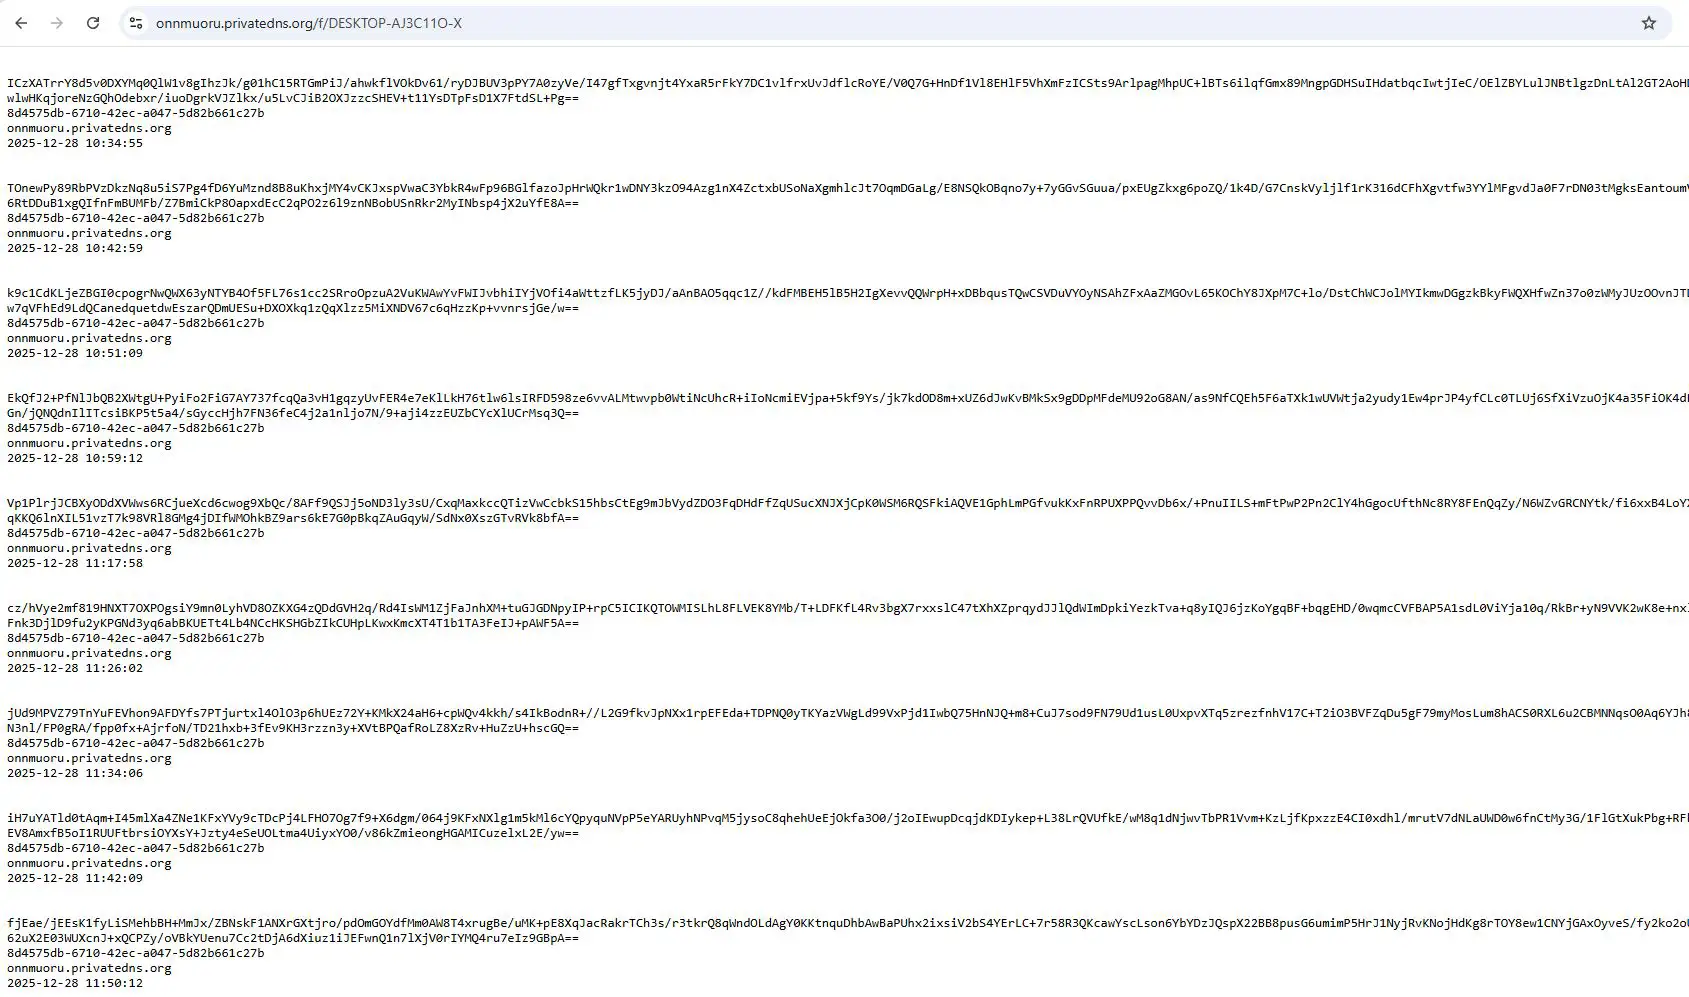Reload the current page

(x=93, y=23)
